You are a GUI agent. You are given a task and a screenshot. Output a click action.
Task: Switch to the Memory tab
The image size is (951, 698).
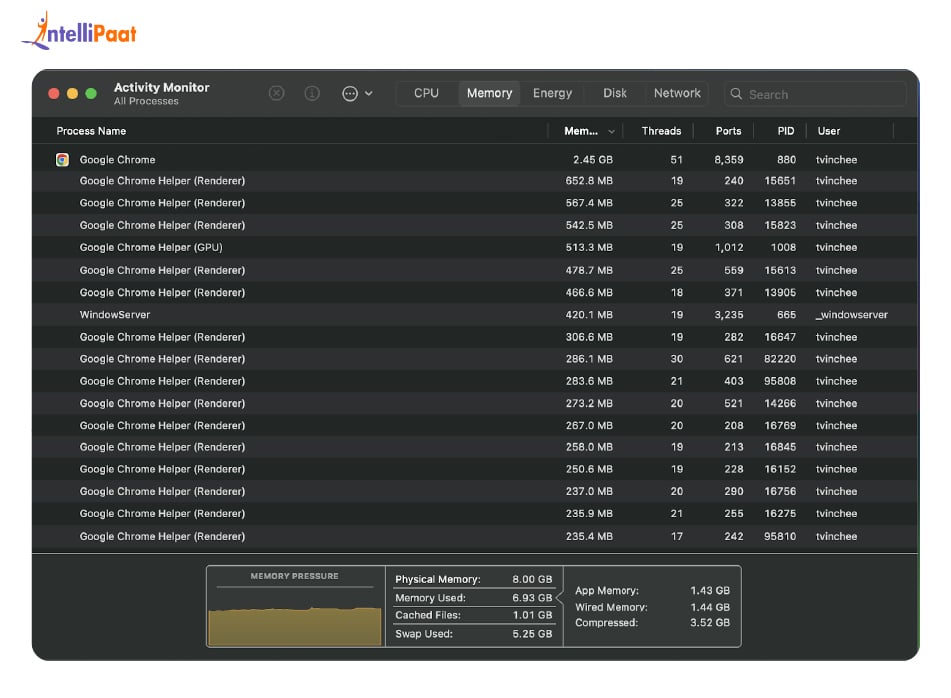489,93
